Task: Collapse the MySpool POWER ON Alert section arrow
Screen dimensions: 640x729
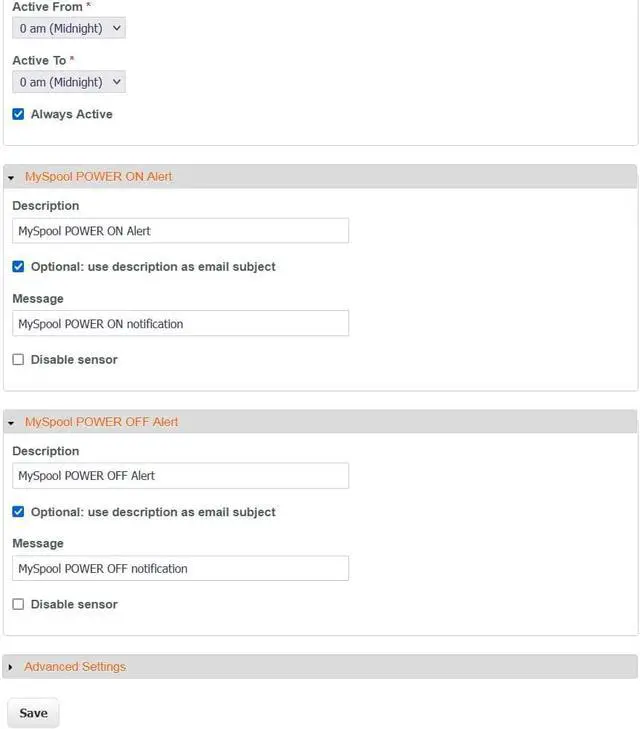Action: 11,177
